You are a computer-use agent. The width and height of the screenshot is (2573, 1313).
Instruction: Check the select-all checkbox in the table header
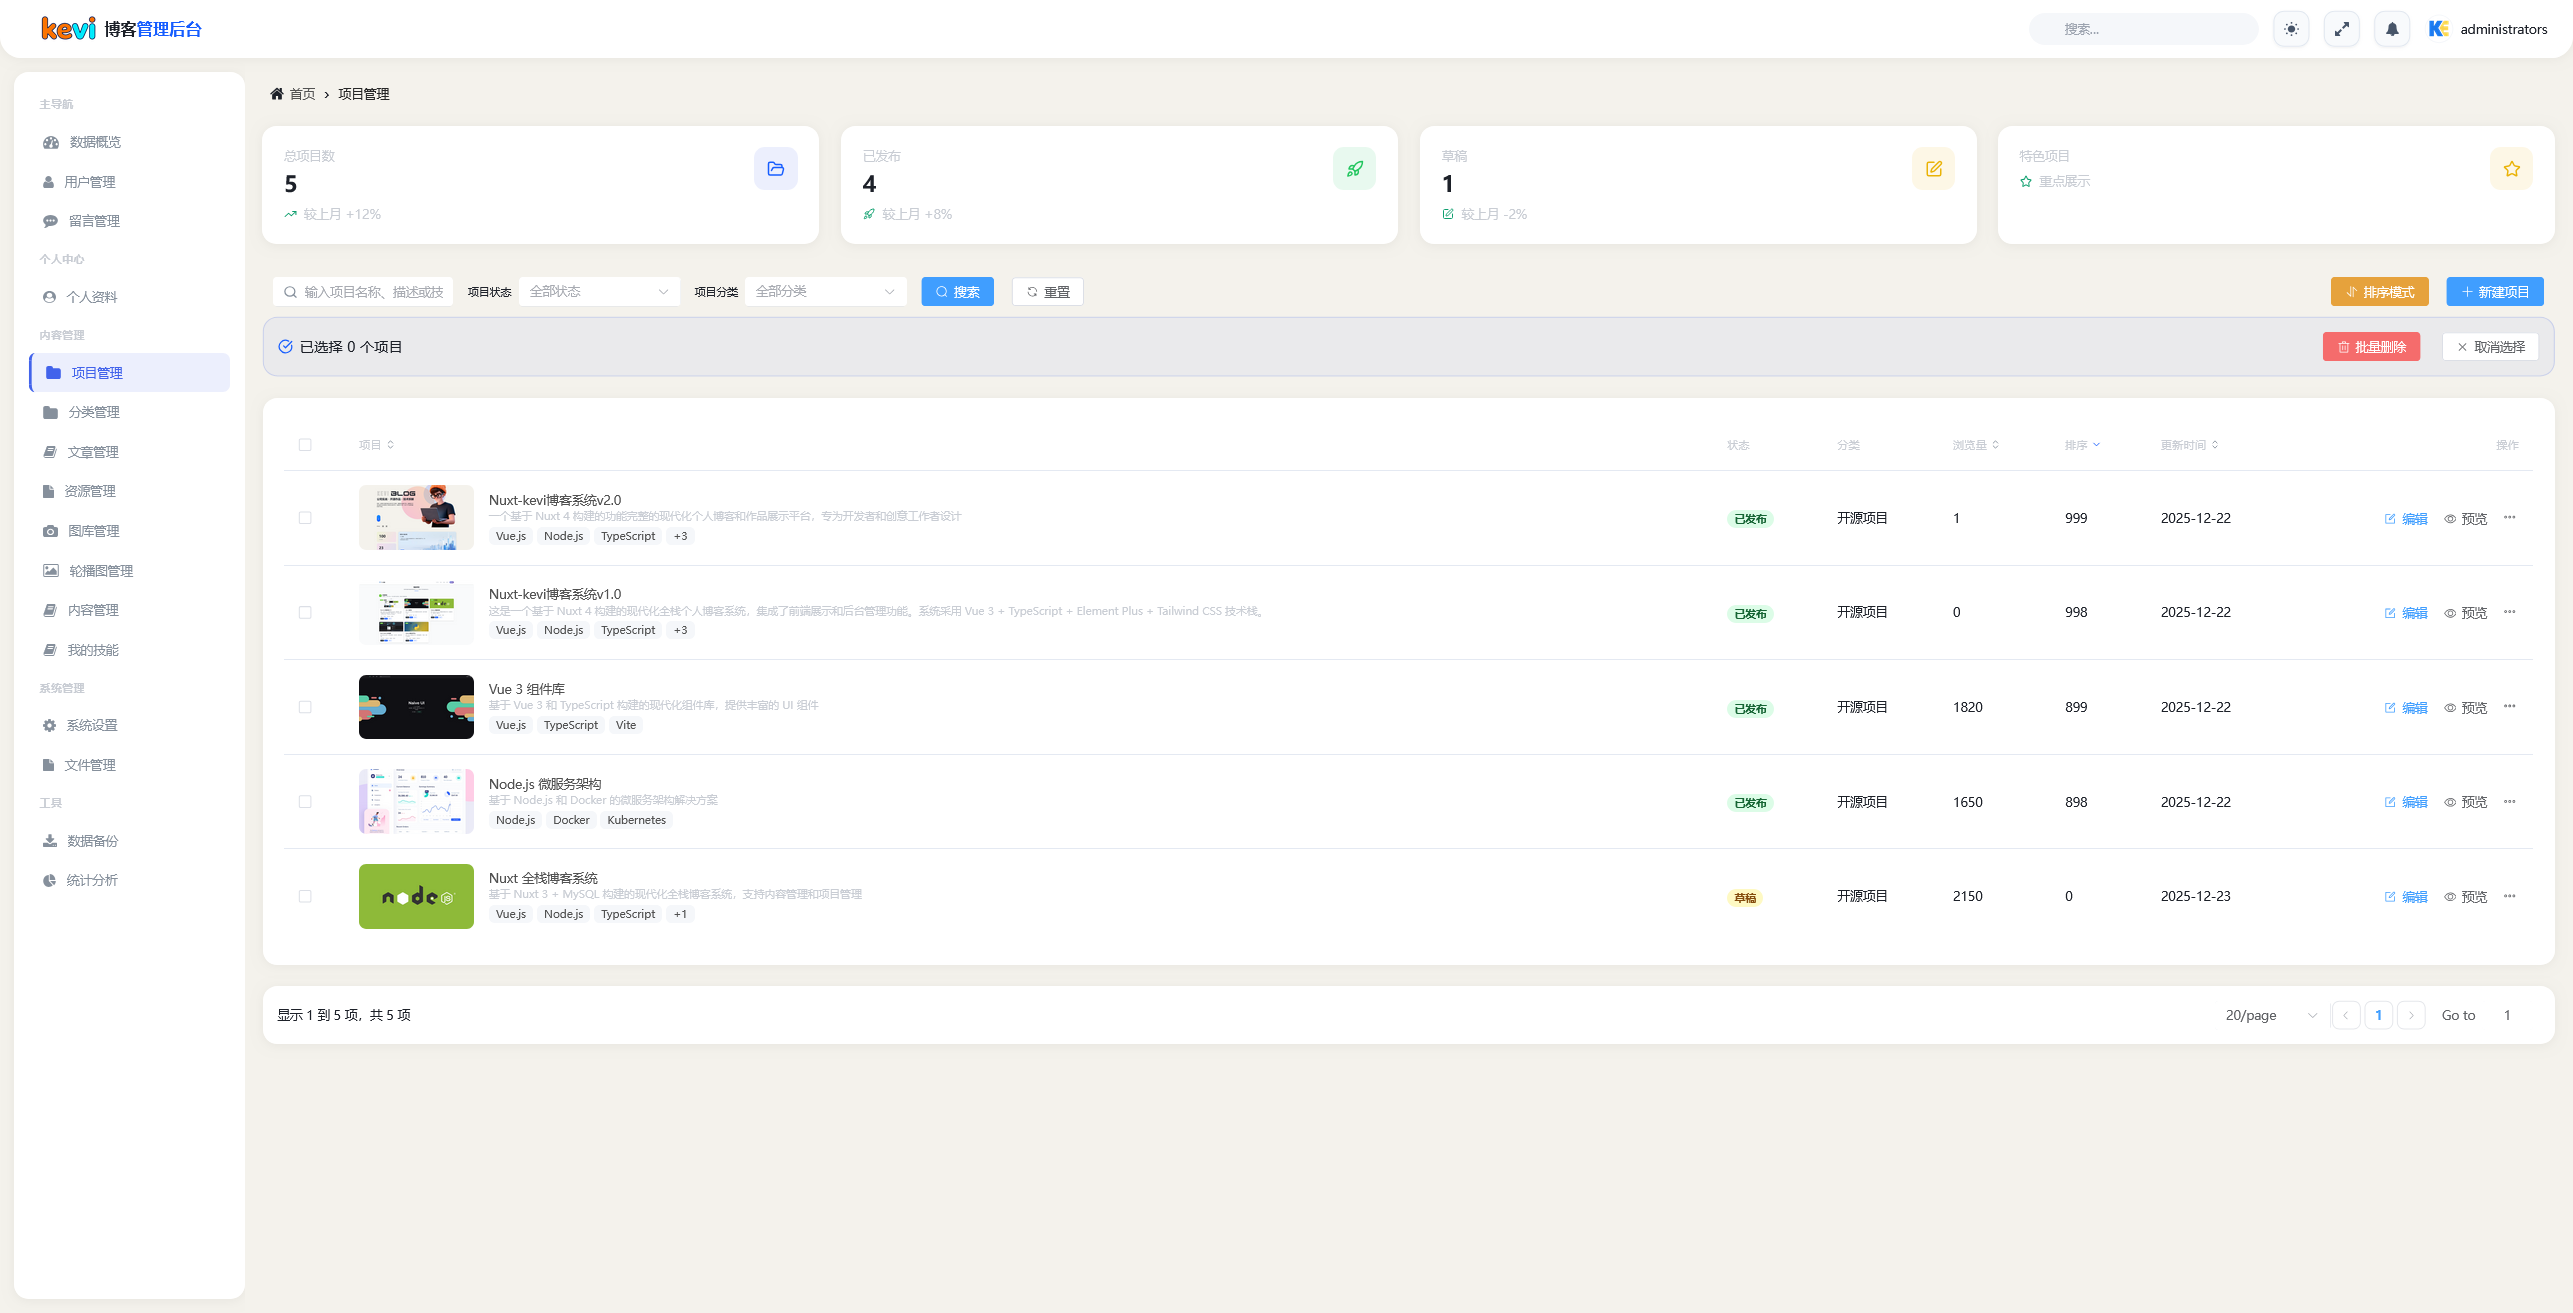[x=305, y=445]
